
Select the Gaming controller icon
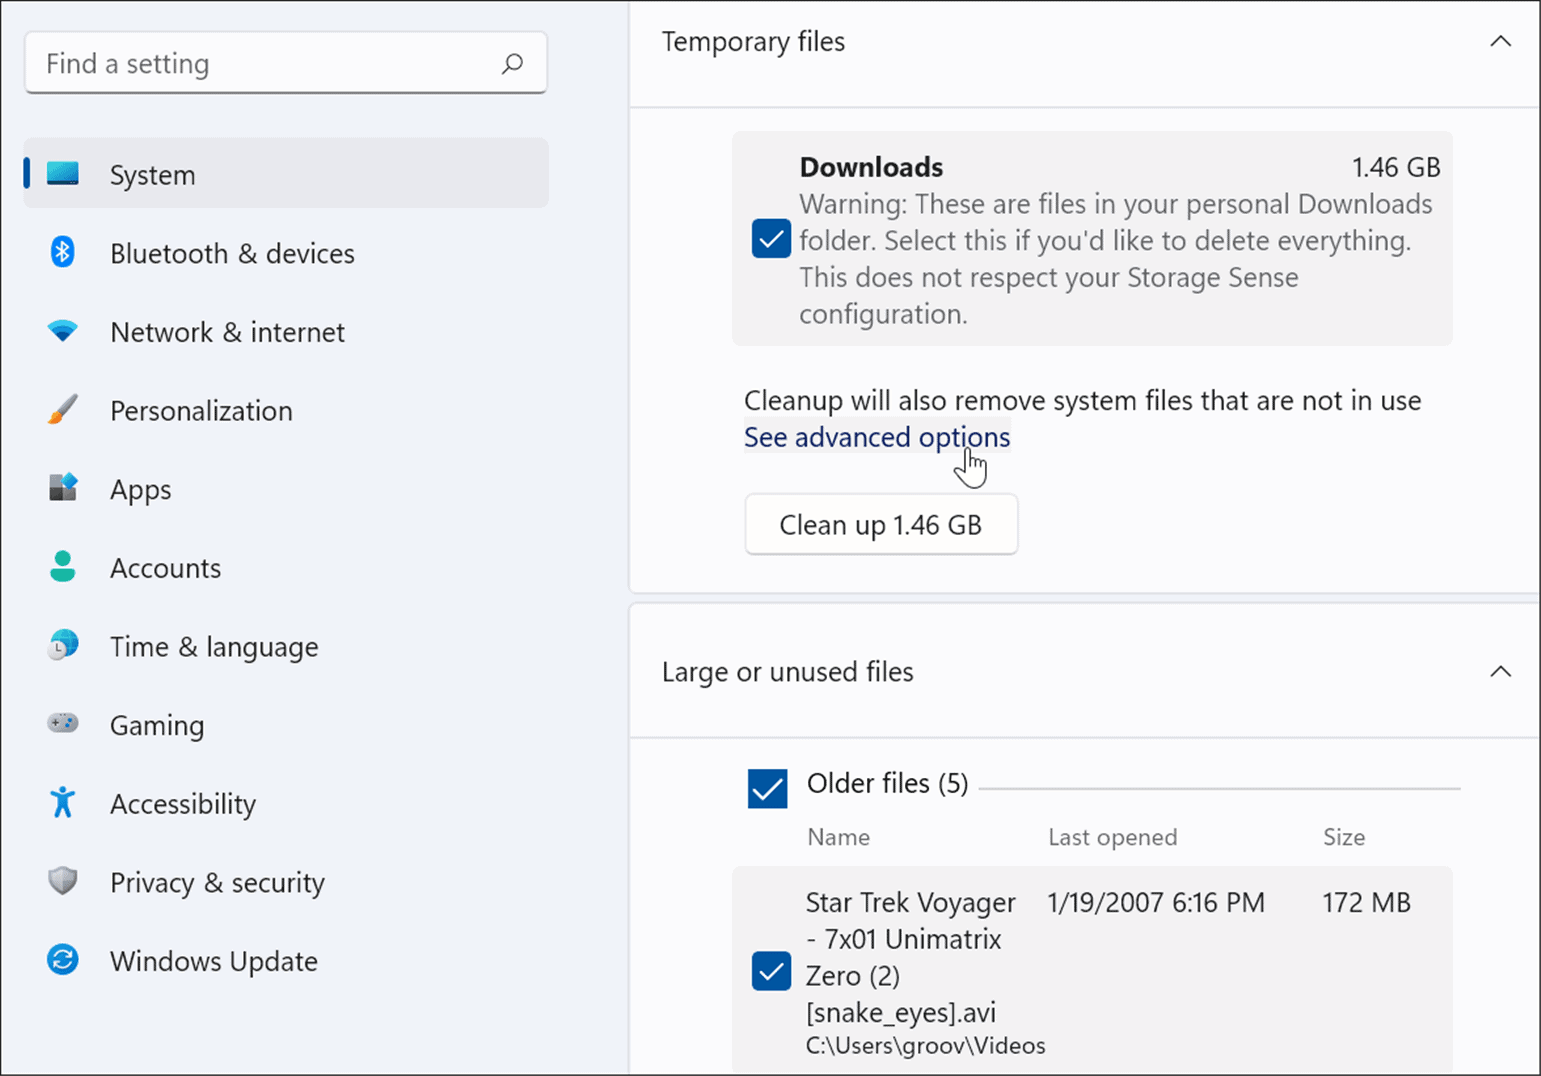point(62,724)
